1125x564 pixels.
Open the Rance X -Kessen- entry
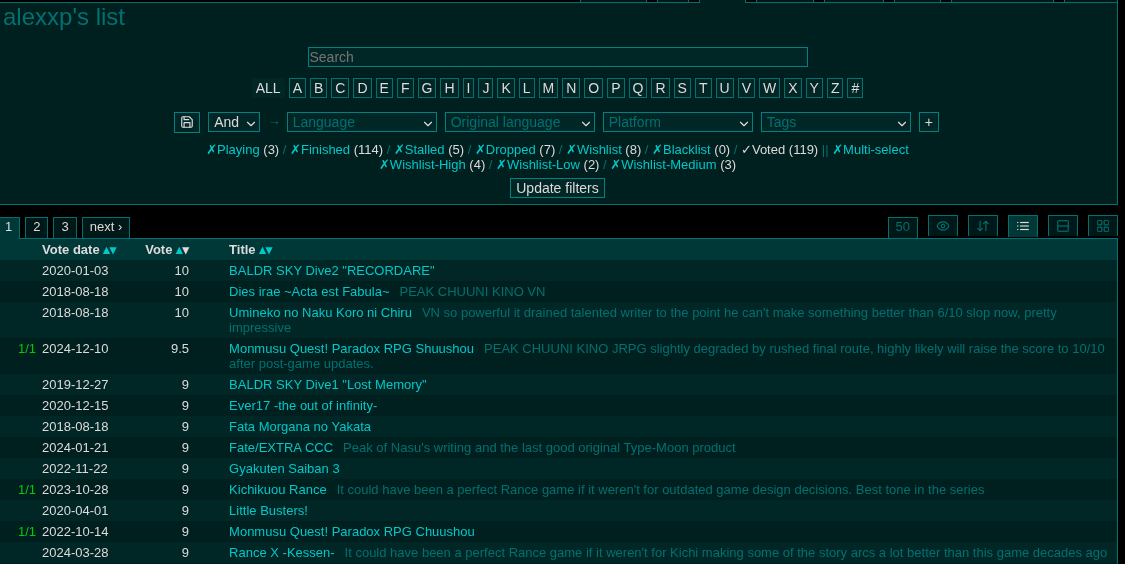pyautogui.click(x=281, y=553)
